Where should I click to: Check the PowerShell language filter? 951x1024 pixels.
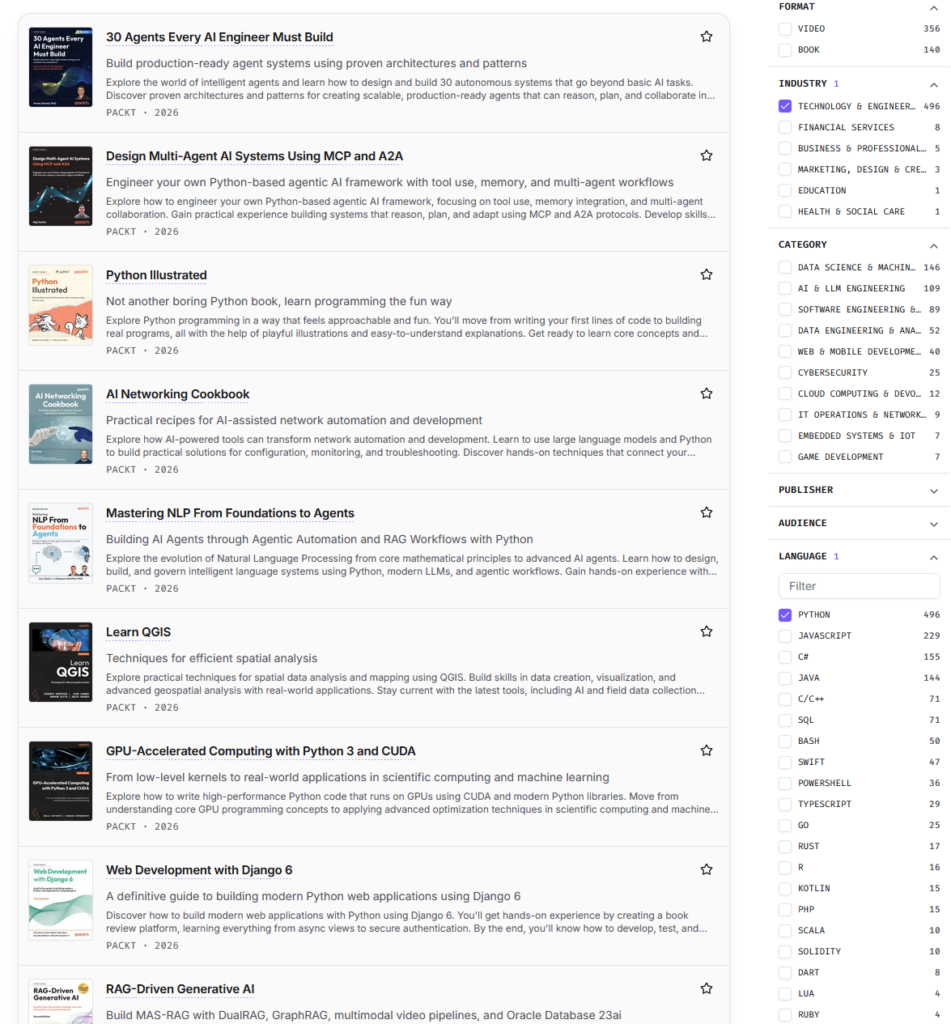click(x=785, y=782)
